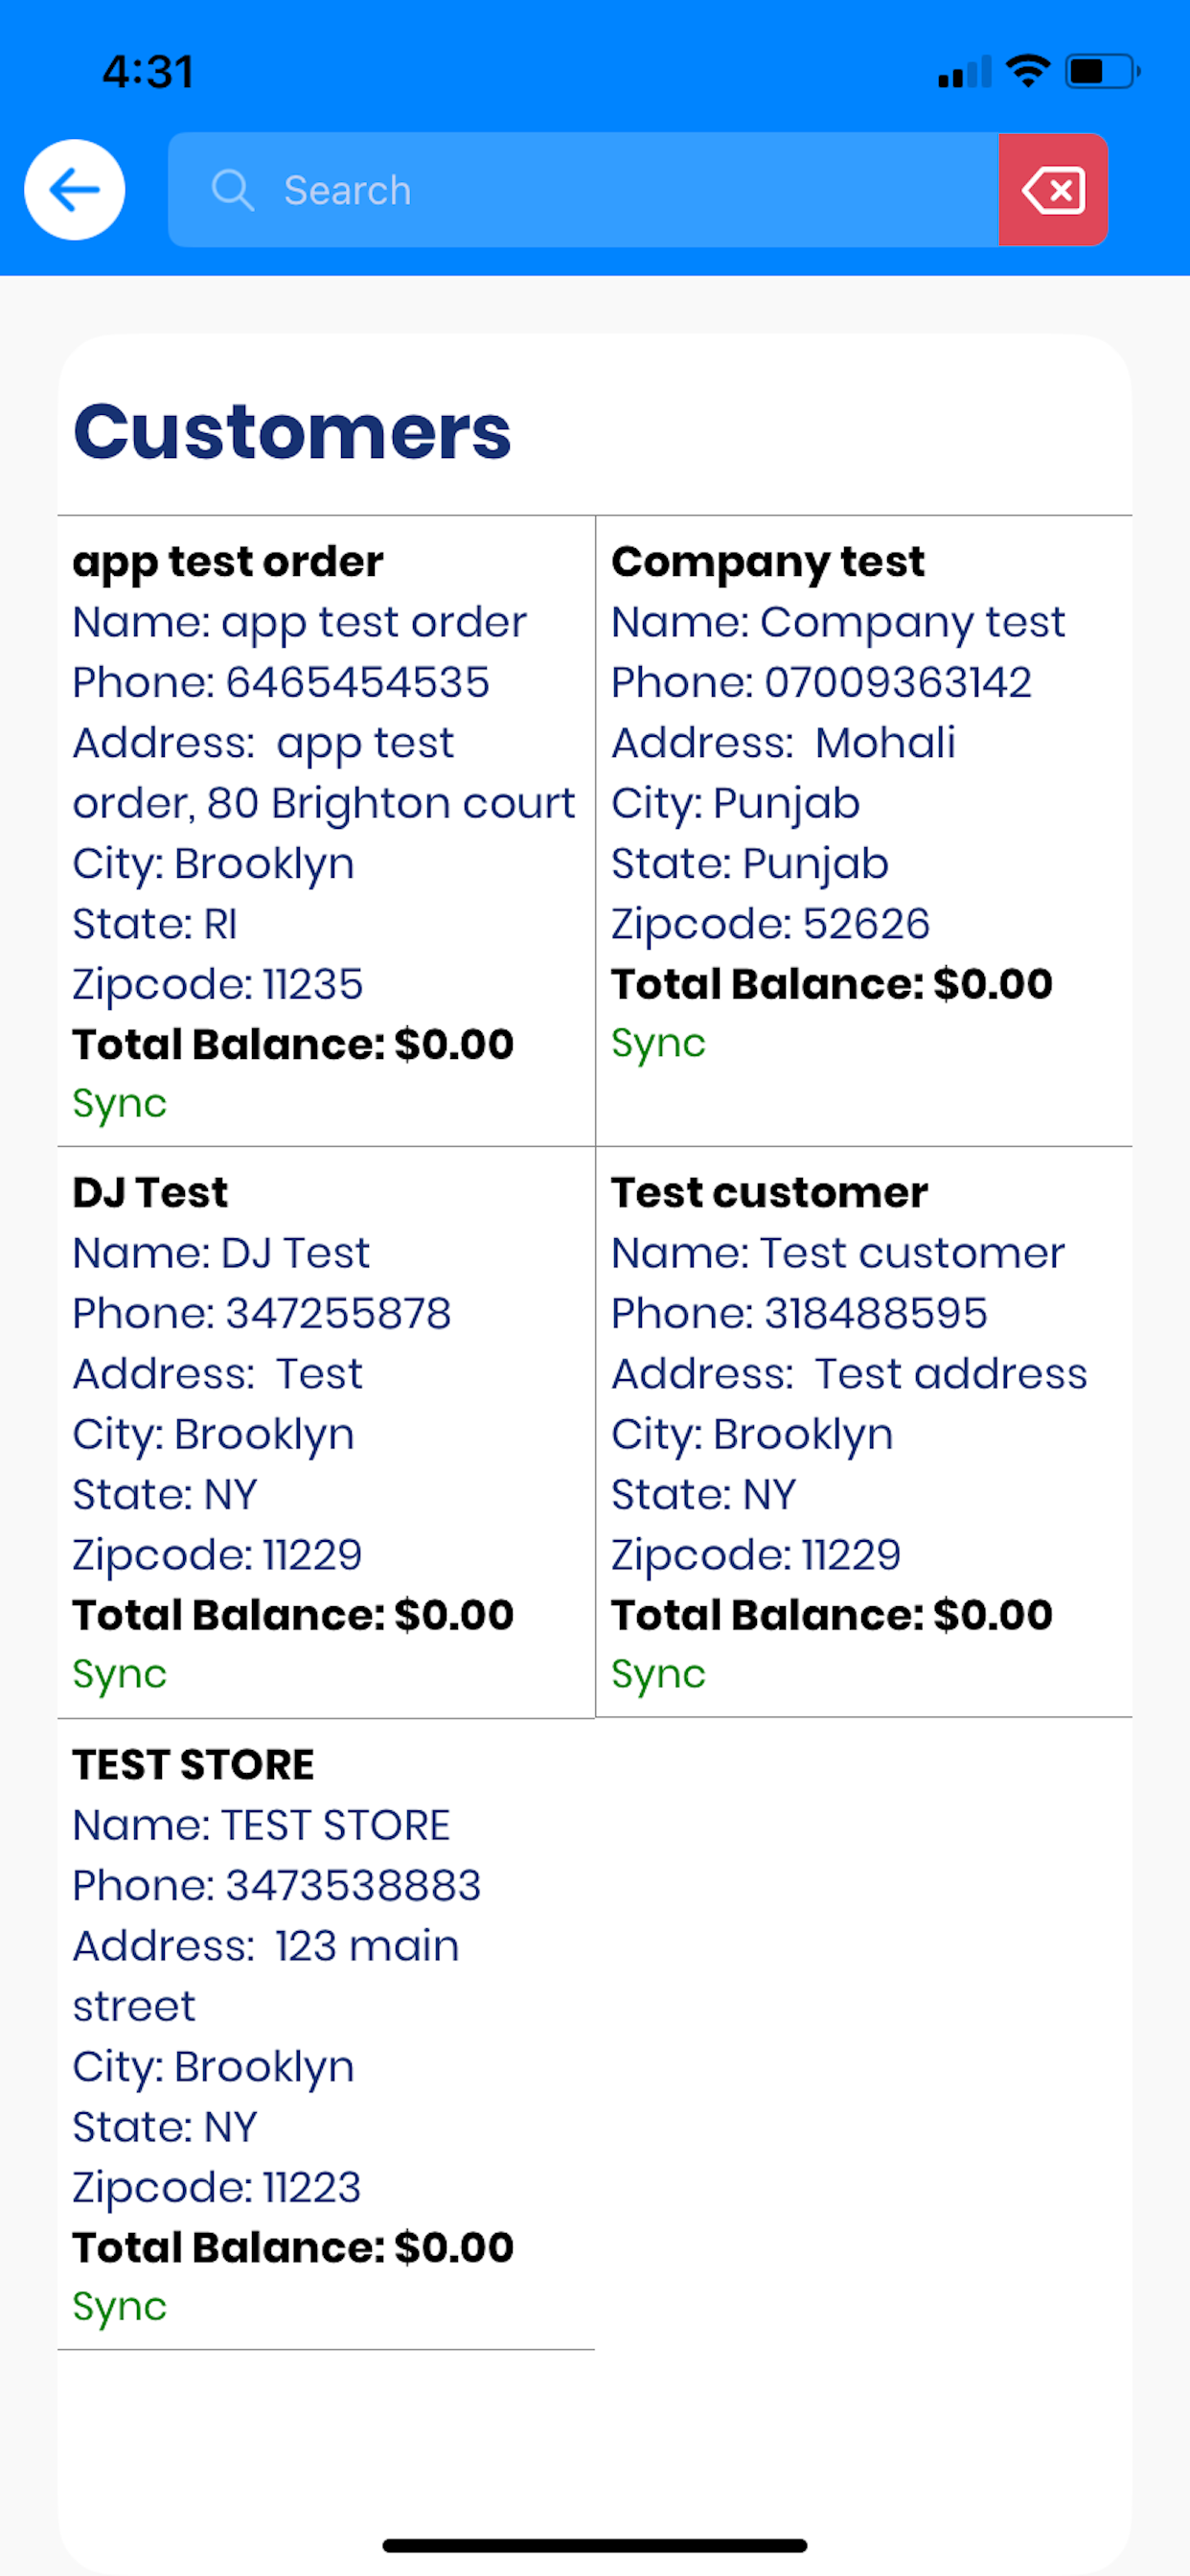Clear search with the red backspace icon

coord(1053,190)
